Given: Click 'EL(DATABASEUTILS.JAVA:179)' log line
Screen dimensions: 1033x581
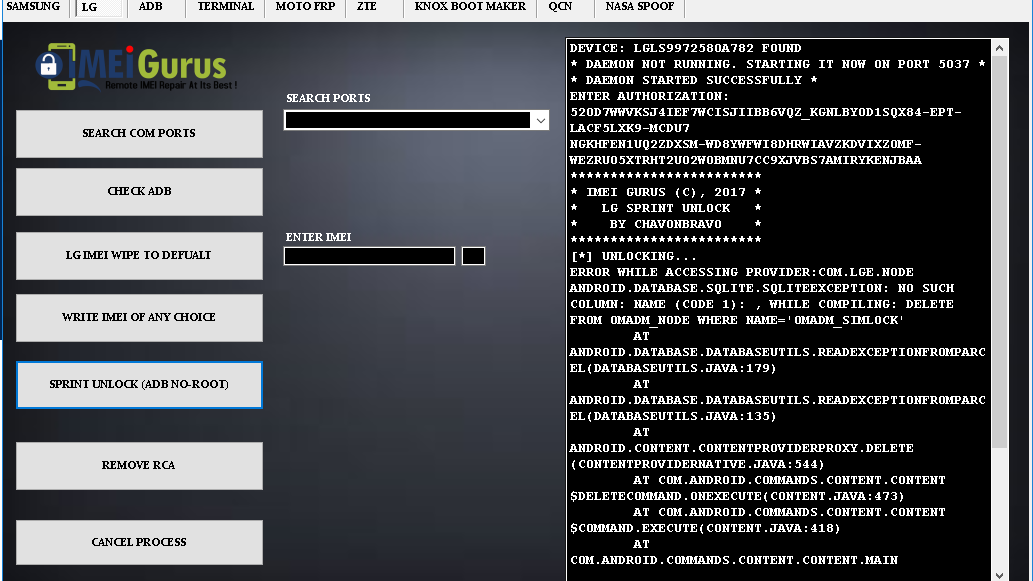Looking at the screenshot, I should click(x=673, y=368).
